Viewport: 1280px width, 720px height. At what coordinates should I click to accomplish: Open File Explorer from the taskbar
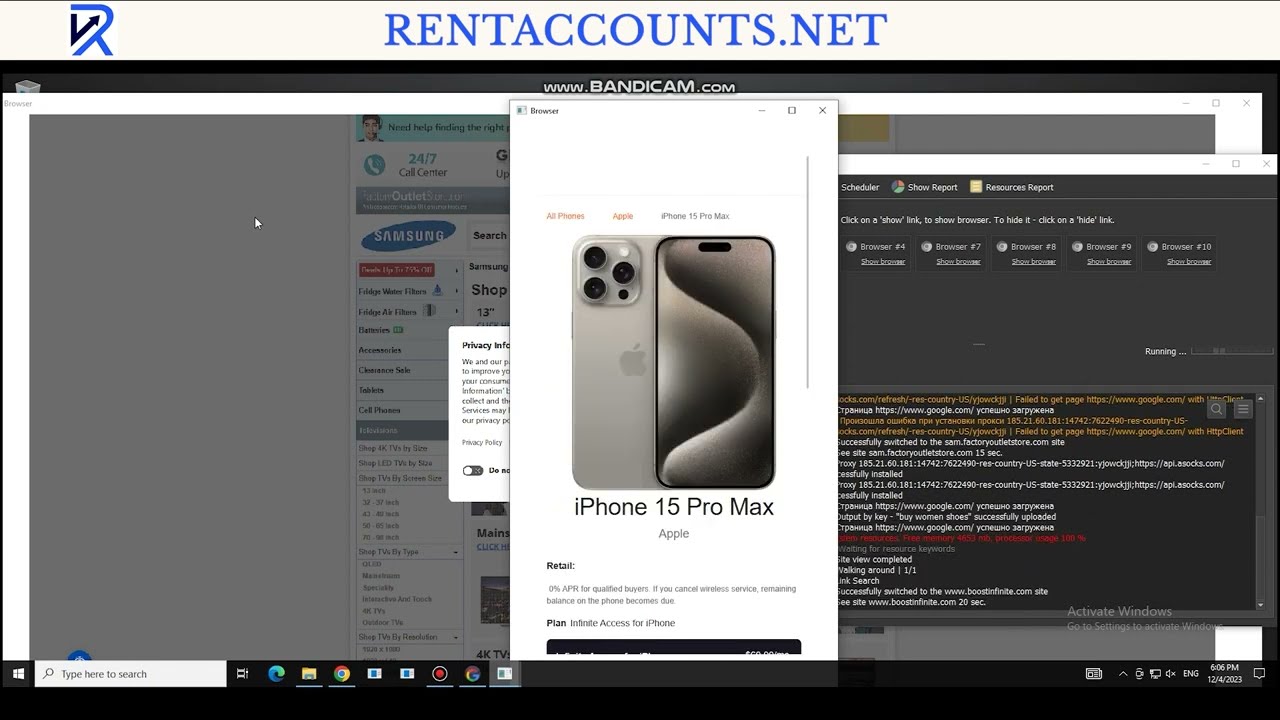(x=309, y=674)
